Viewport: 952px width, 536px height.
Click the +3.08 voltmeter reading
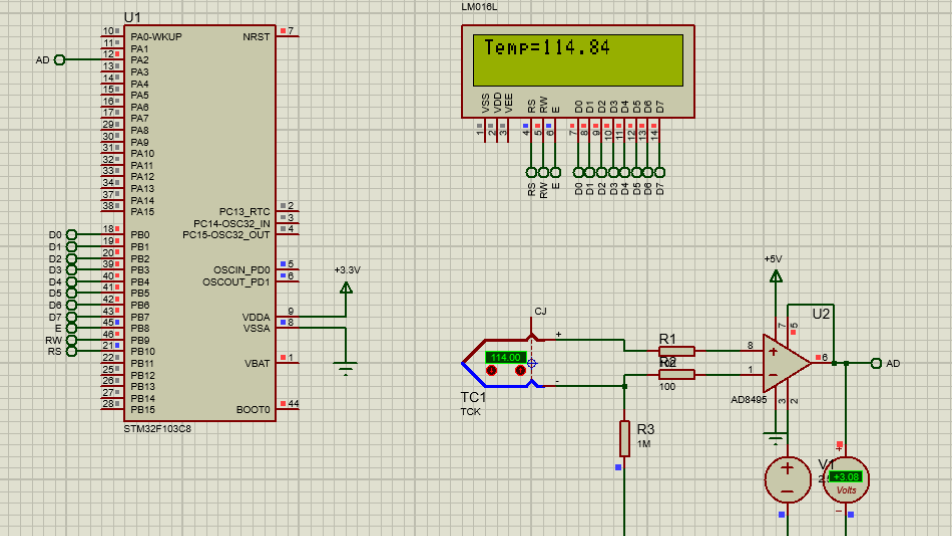[x=846, y=477]
